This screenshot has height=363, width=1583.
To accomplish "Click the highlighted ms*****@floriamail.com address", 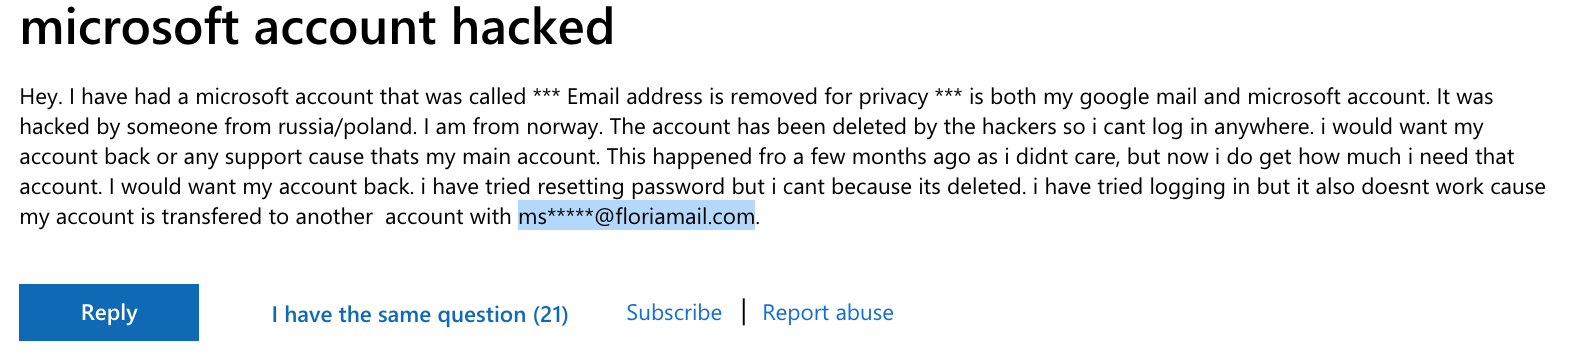I will [636, 217].
